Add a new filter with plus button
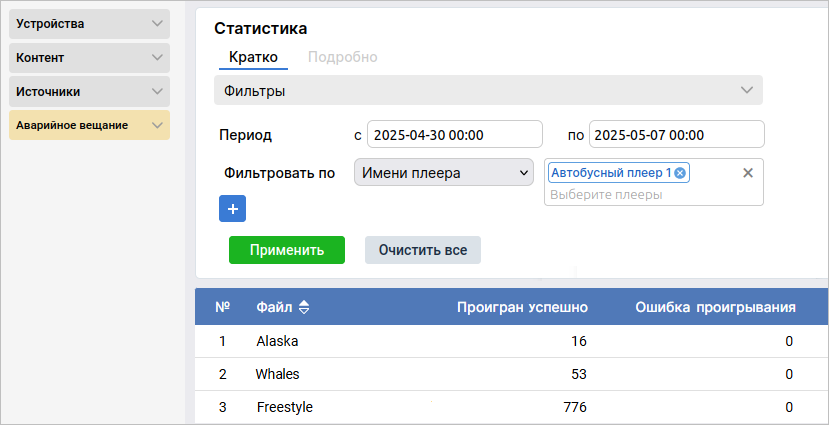Image resolution: width=829 pixels, height=425 pixels. (232, 209)
